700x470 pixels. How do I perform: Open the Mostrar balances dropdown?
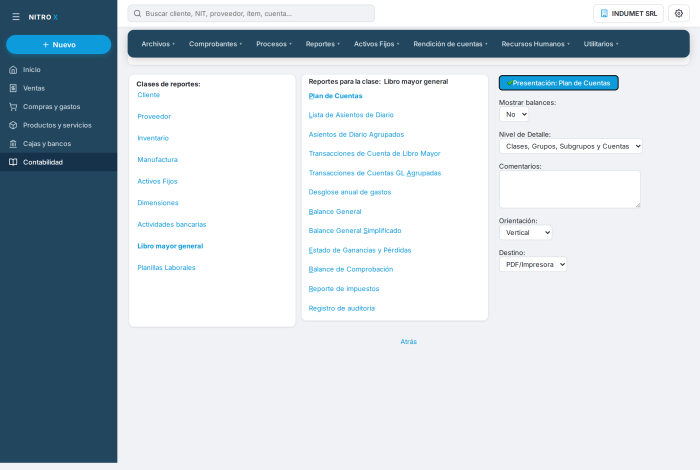(514, 114)
